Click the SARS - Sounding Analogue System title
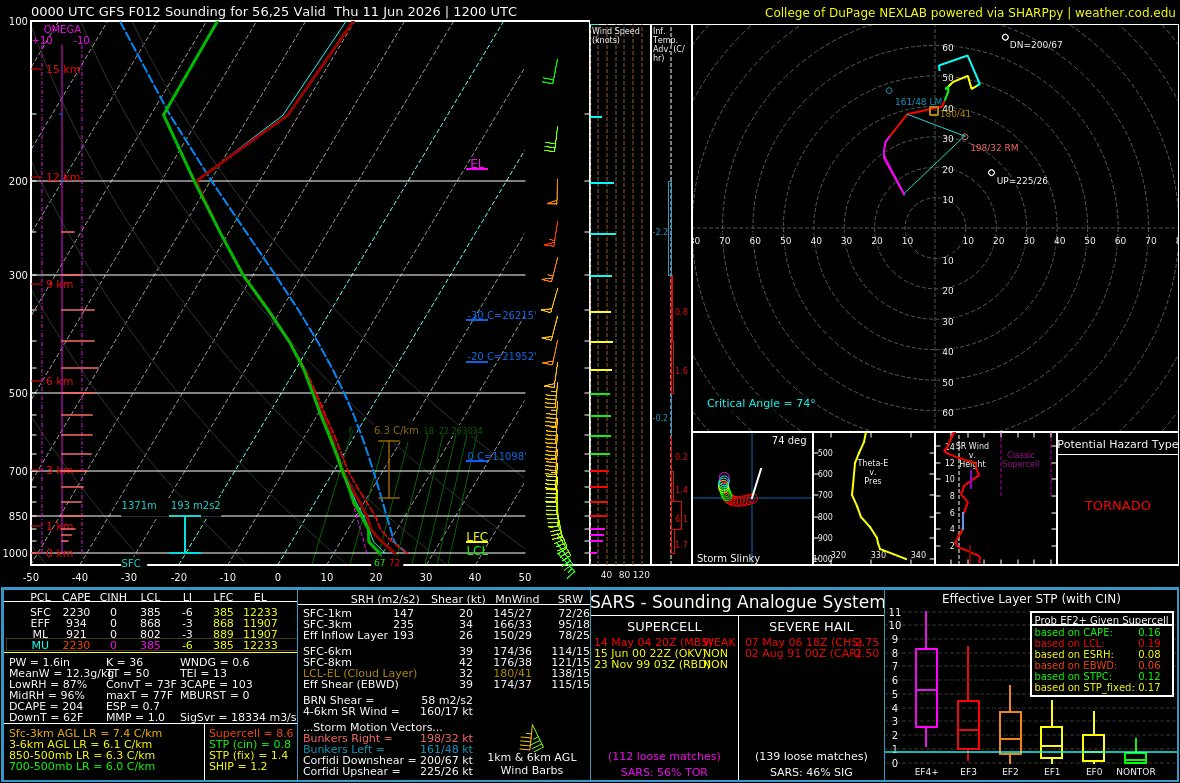The width and height of the screenshot is (1180, 783). coord(738,602)
